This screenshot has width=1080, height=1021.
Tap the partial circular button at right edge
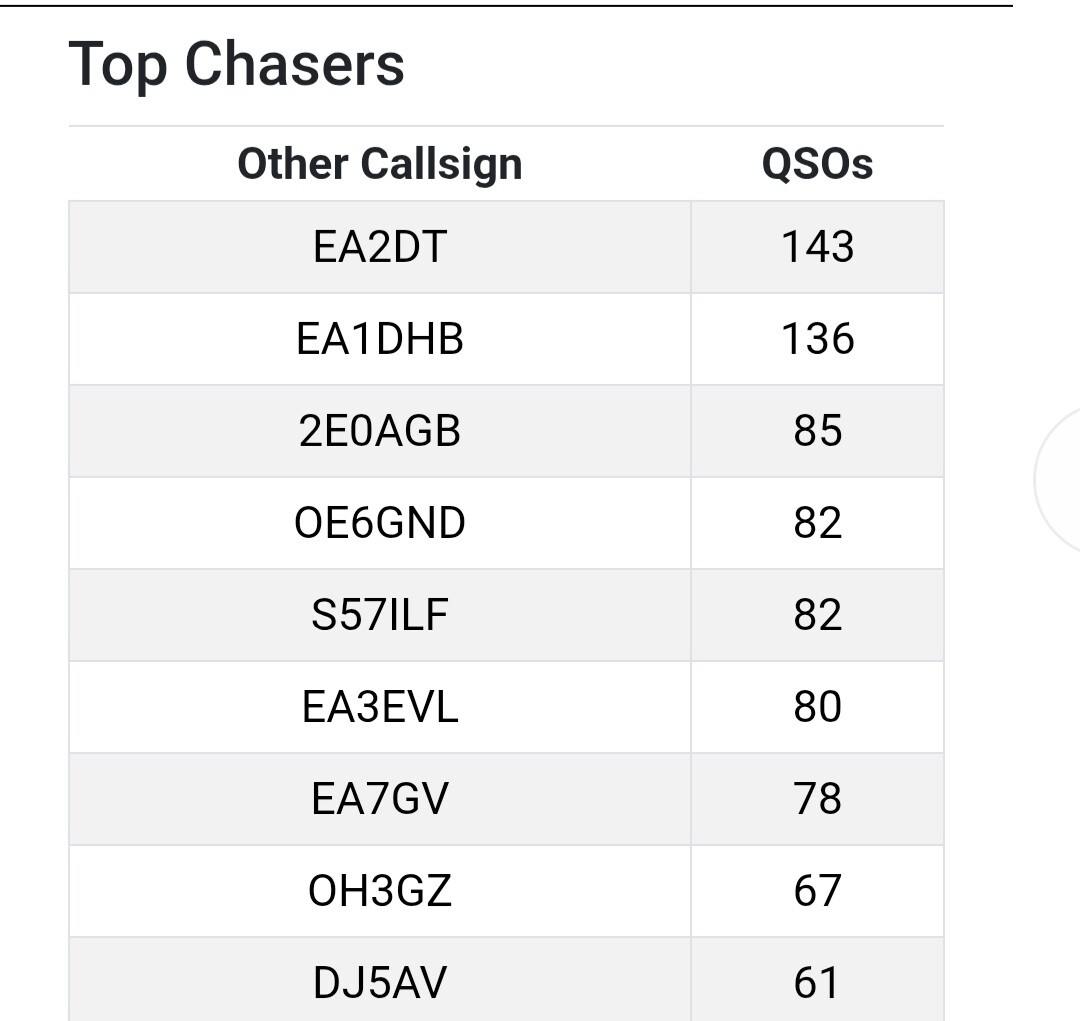click(x=1060, y=479)
